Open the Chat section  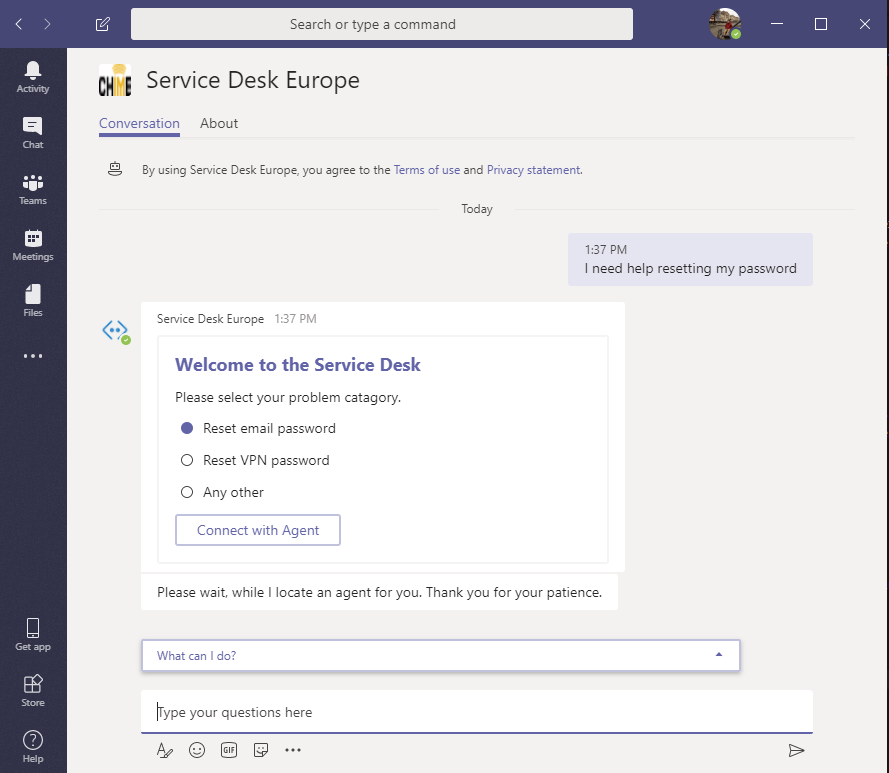click(x=33, y=133)
